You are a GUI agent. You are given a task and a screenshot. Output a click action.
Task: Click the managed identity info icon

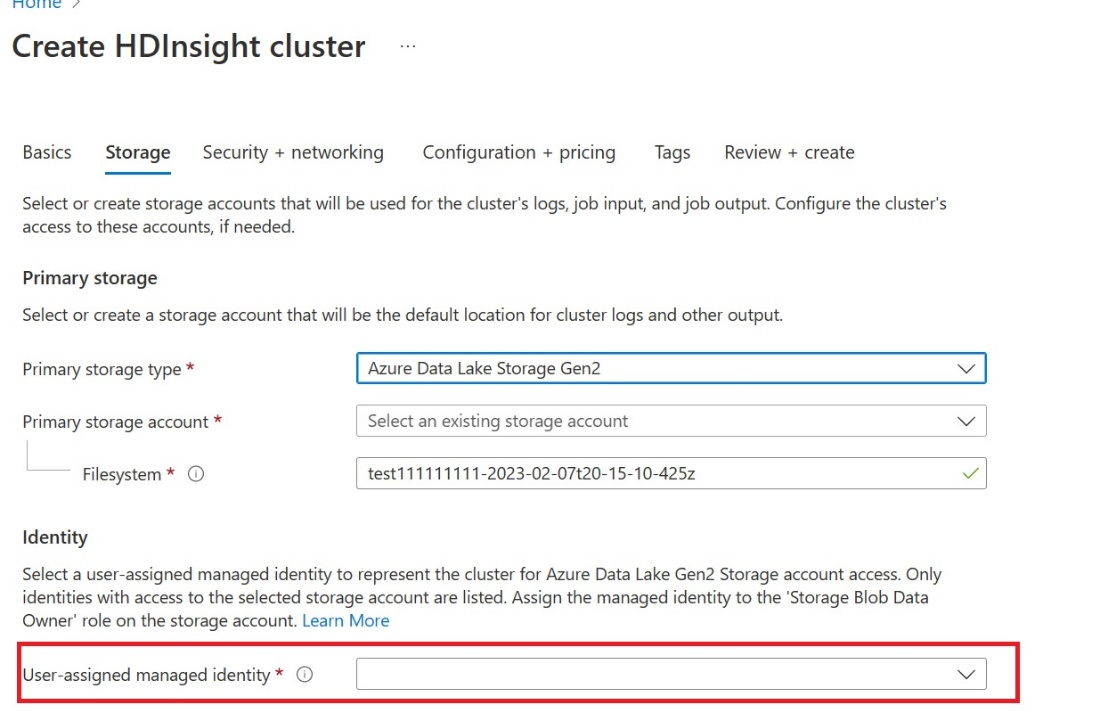pos(304,675)
